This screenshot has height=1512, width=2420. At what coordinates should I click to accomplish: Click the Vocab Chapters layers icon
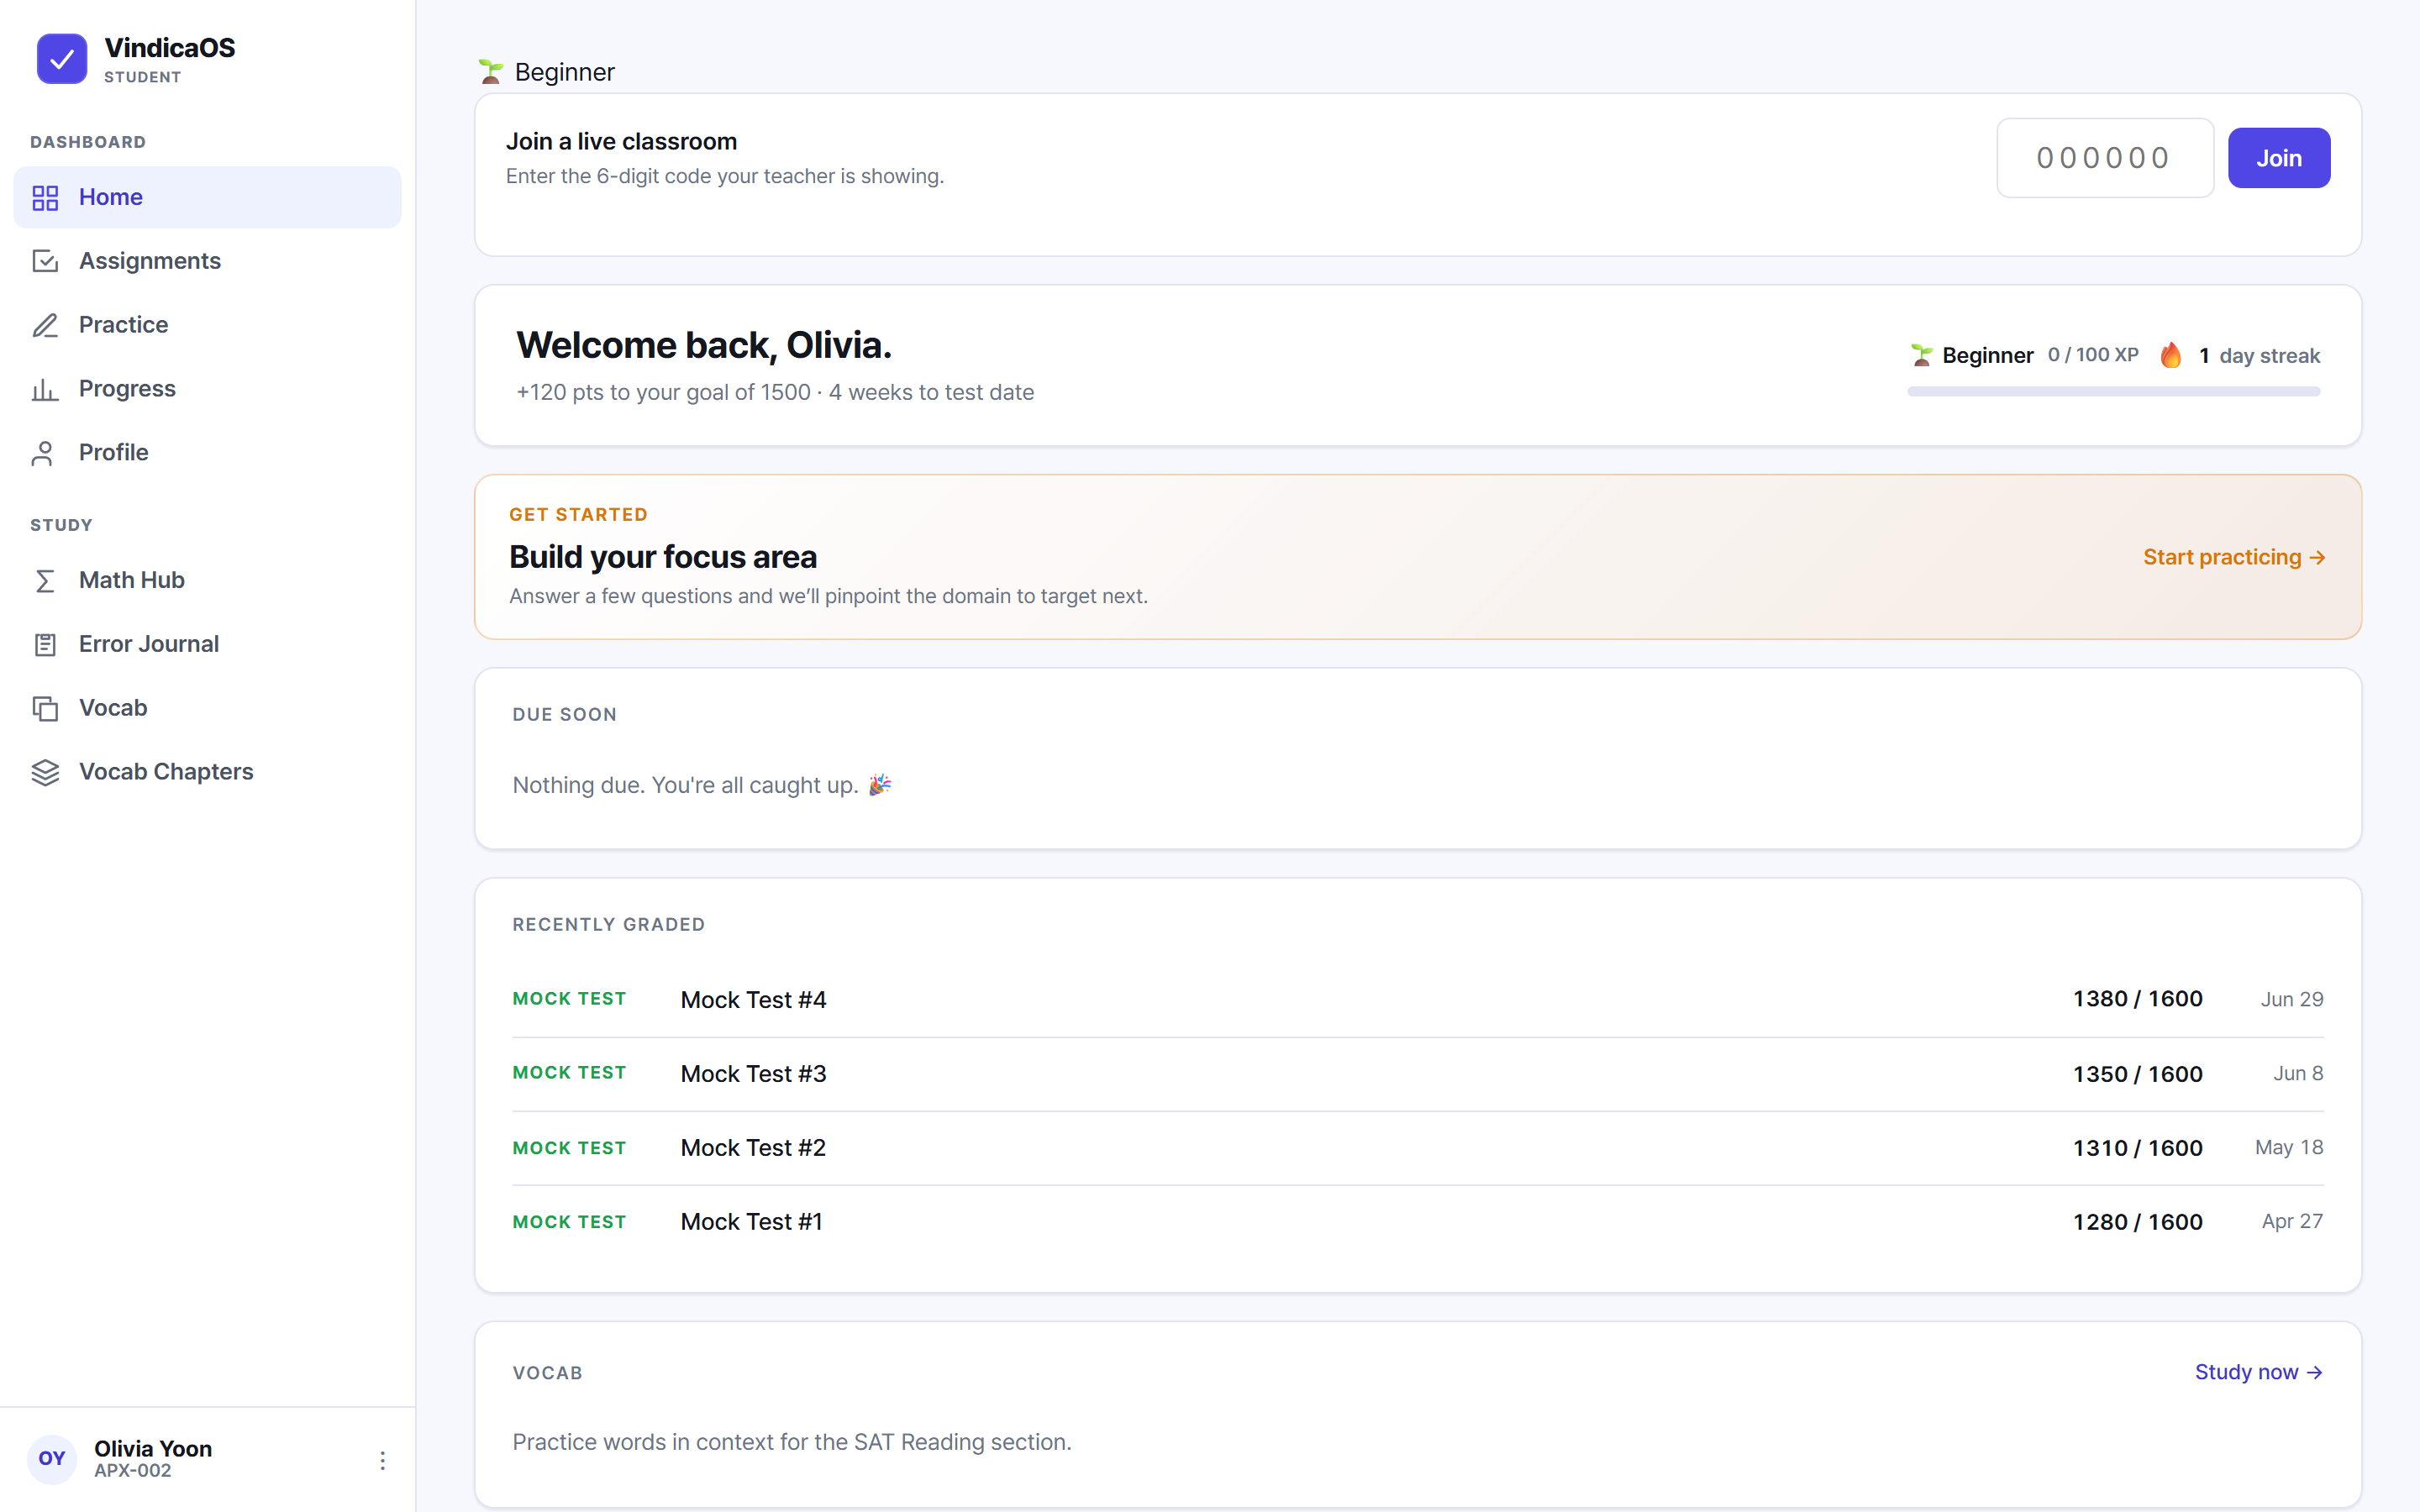pos(45,772)
